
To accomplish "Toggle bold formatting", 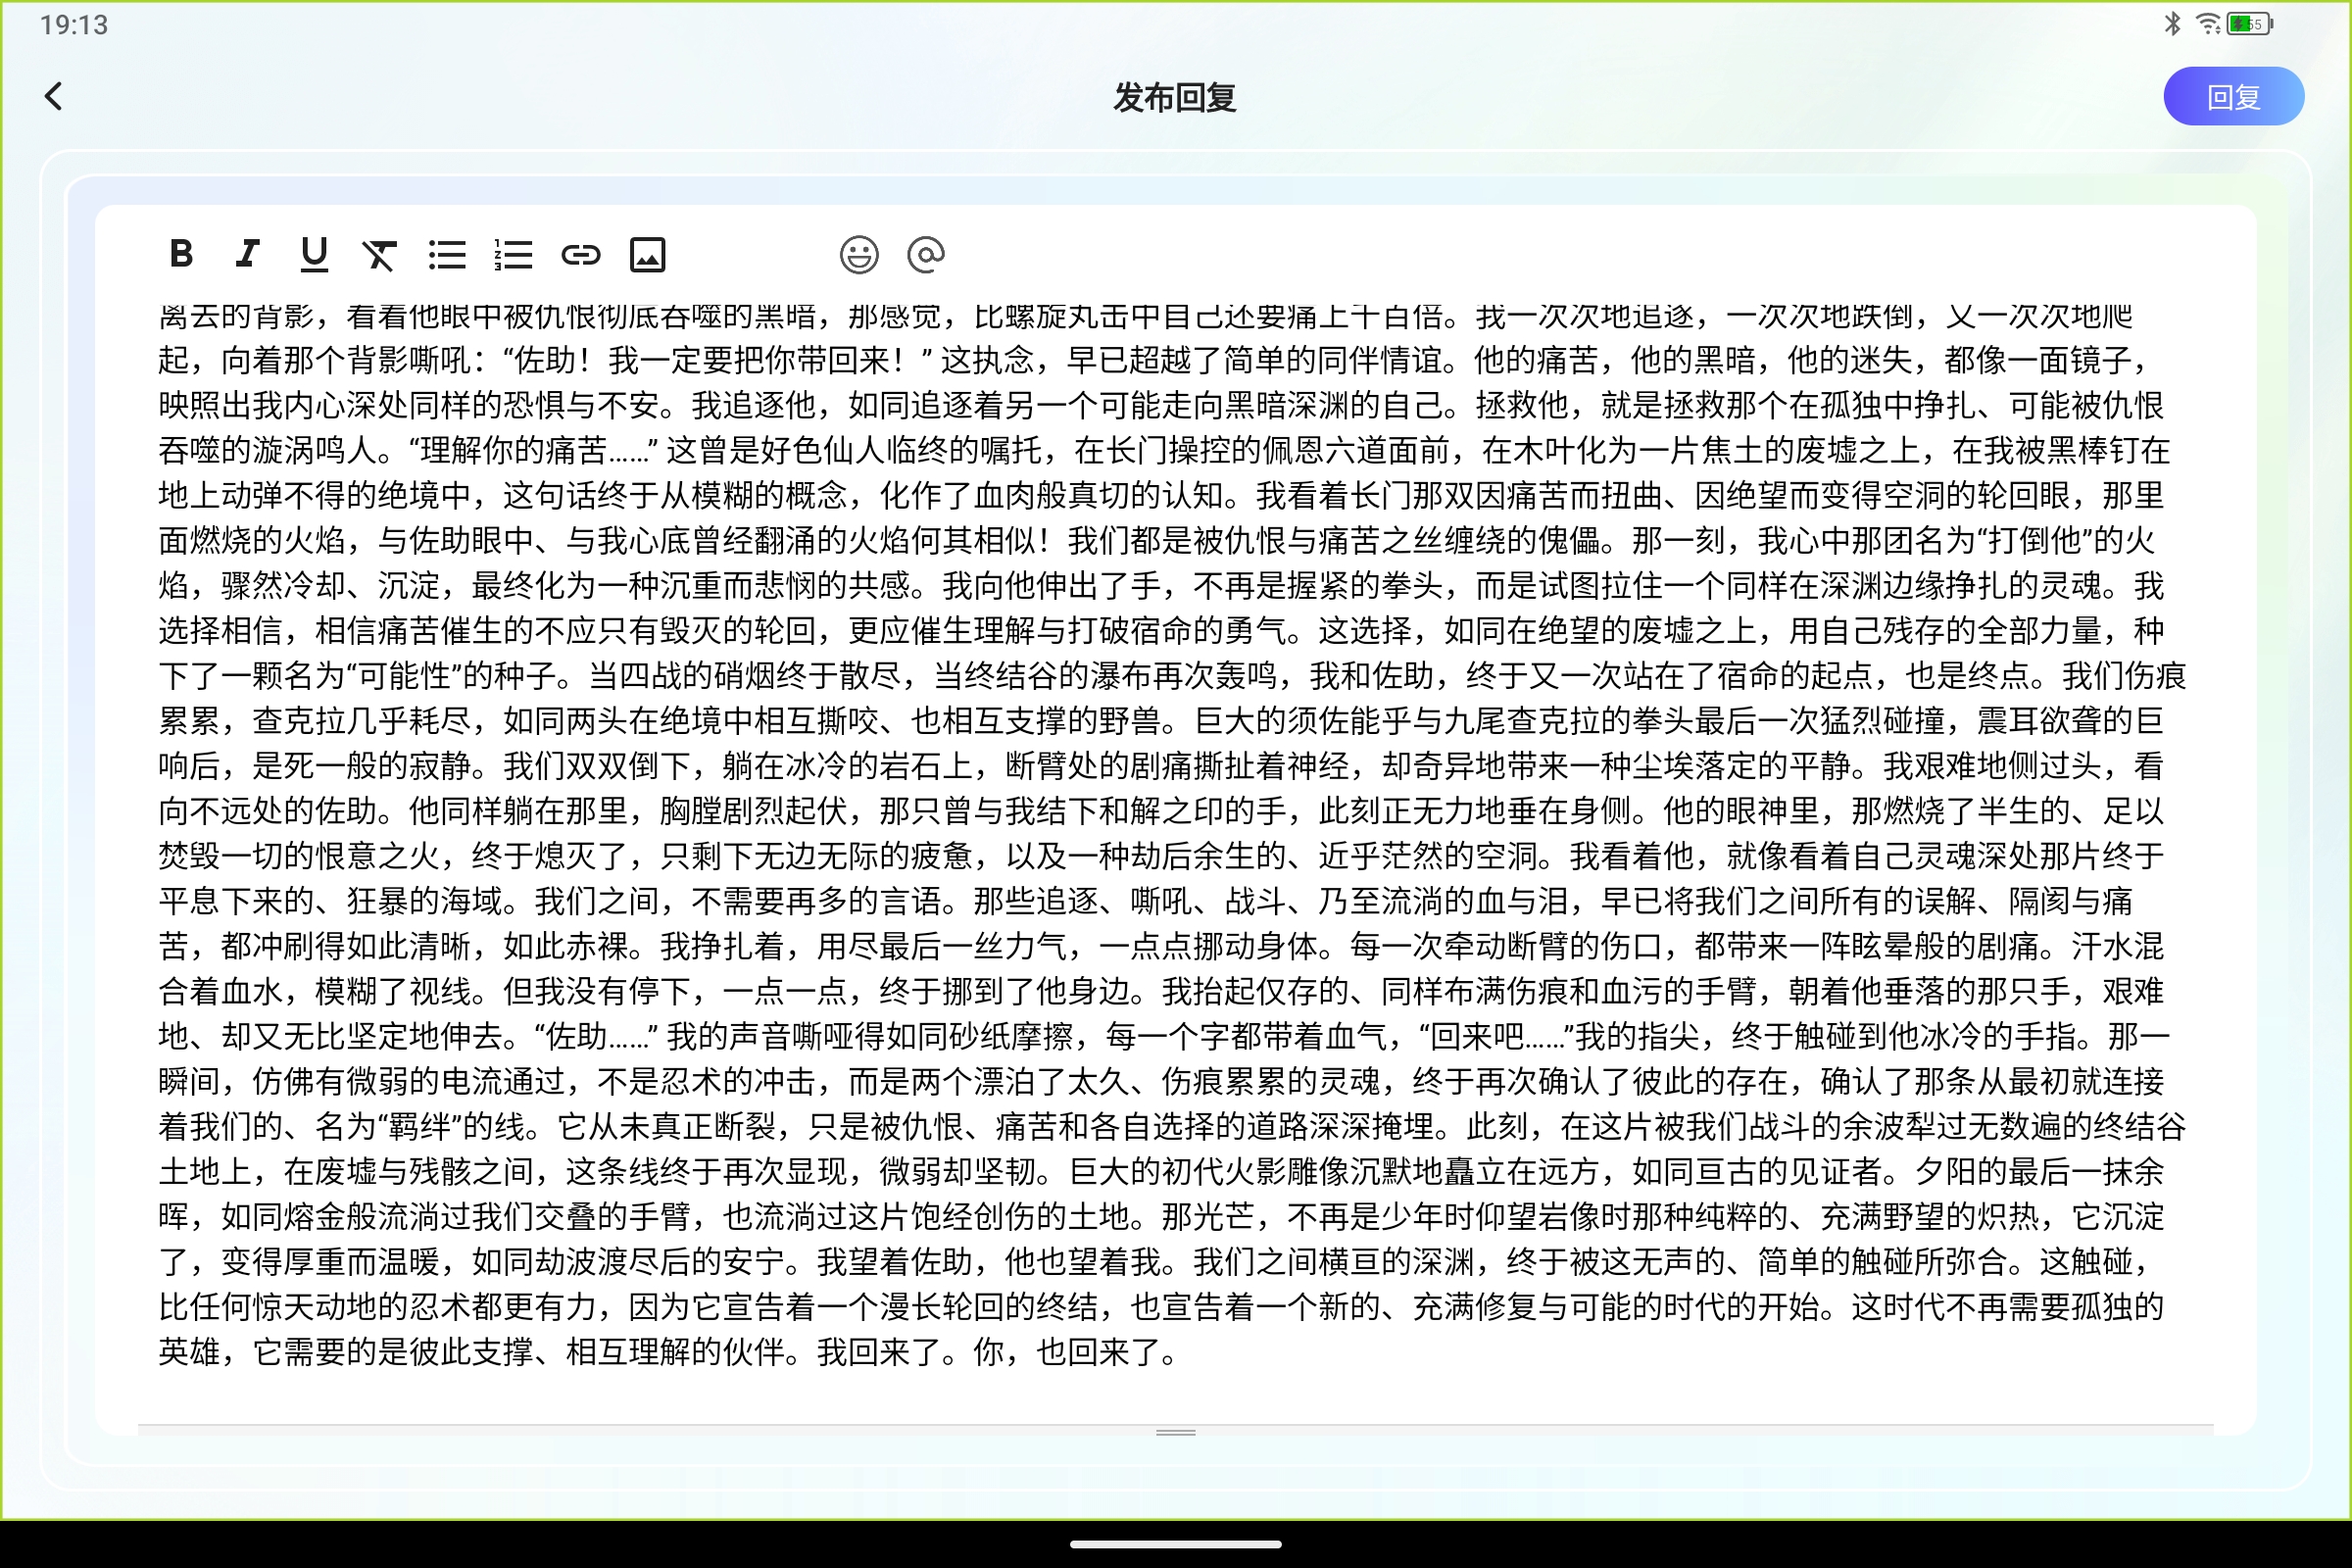I will click(181, 254).
